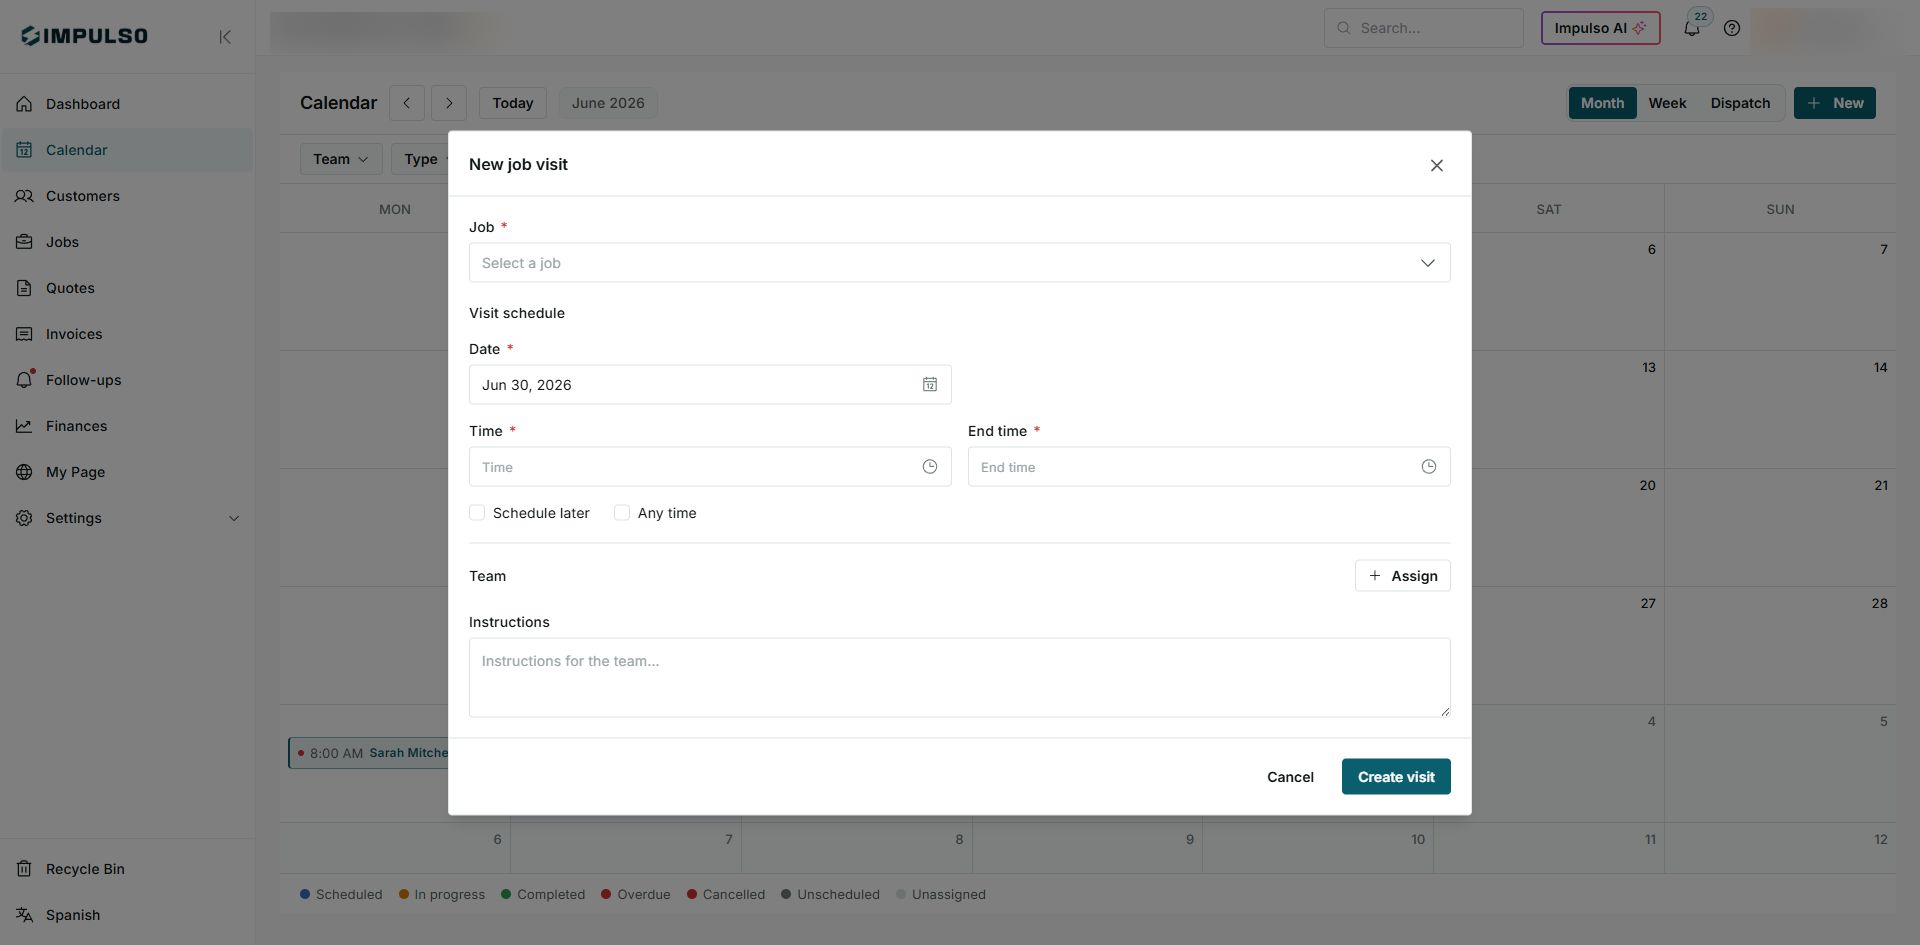Screen dimensions: 1920x945
Task: Click the chevron of the job selector
Action: point(1428,263)
